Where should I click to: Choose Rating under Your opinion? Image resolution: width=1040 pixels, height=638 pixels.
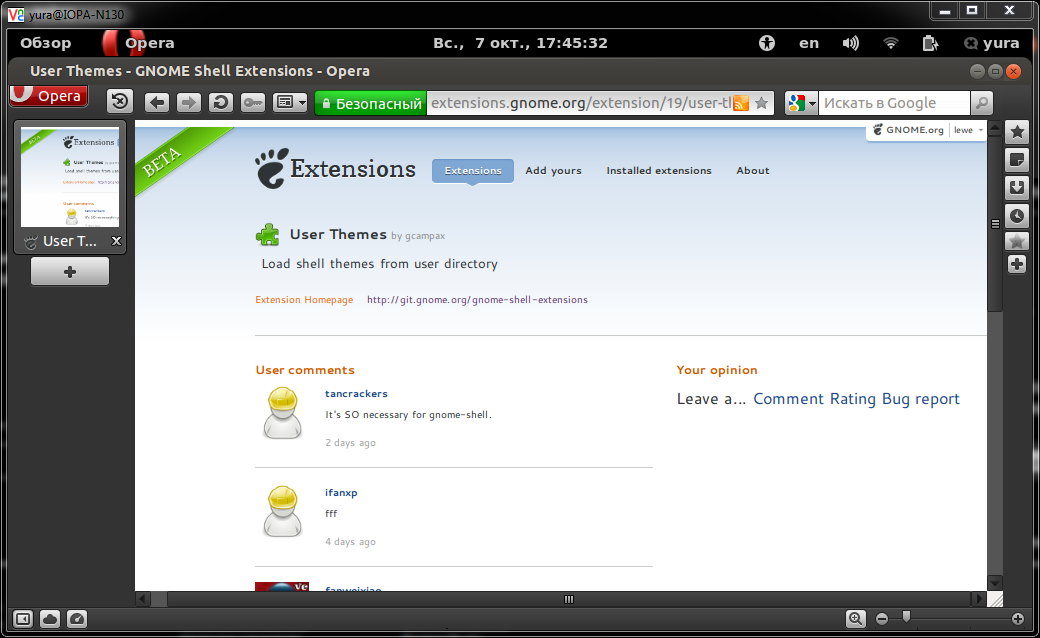(x=853, y=399)
